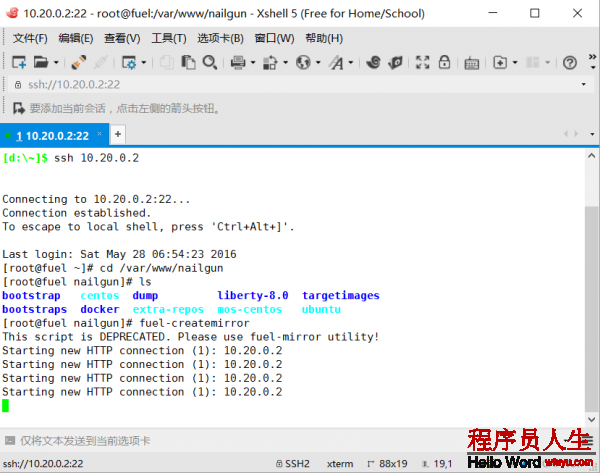
Task: Click the vertical scrollbar thumb
Action: coord(592,308)
